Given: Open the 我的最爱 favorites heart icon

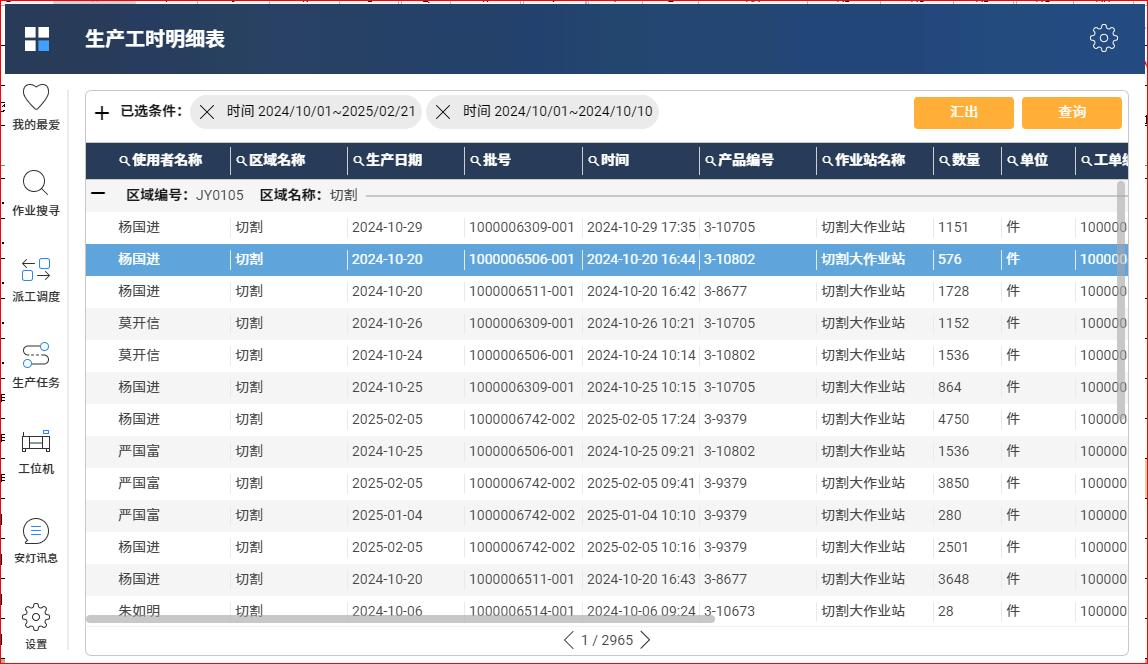Looking at the screenshot, I should pos(36,98).
